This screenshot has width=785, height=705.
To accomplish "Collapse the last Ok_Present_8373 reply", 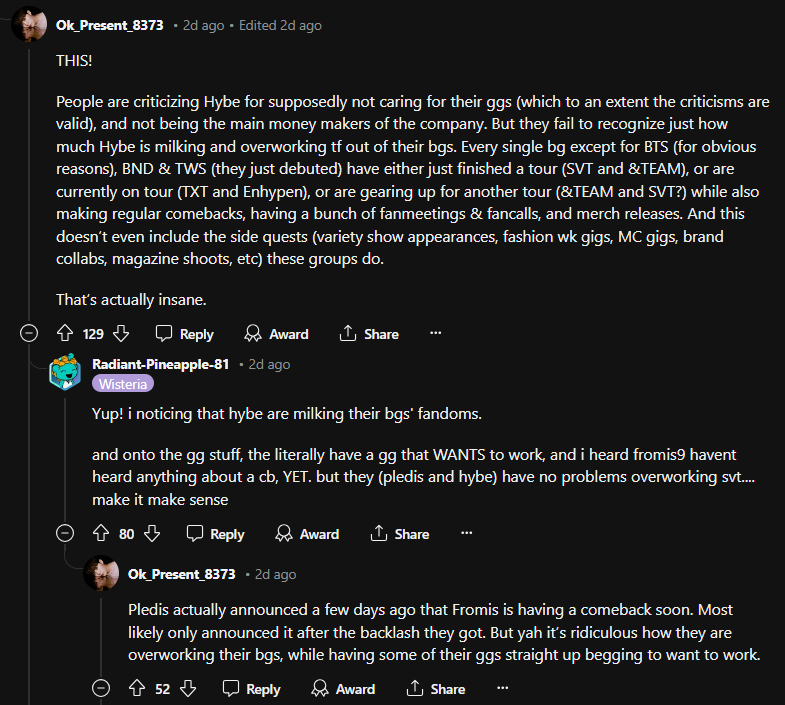I will tap(102, 689).
